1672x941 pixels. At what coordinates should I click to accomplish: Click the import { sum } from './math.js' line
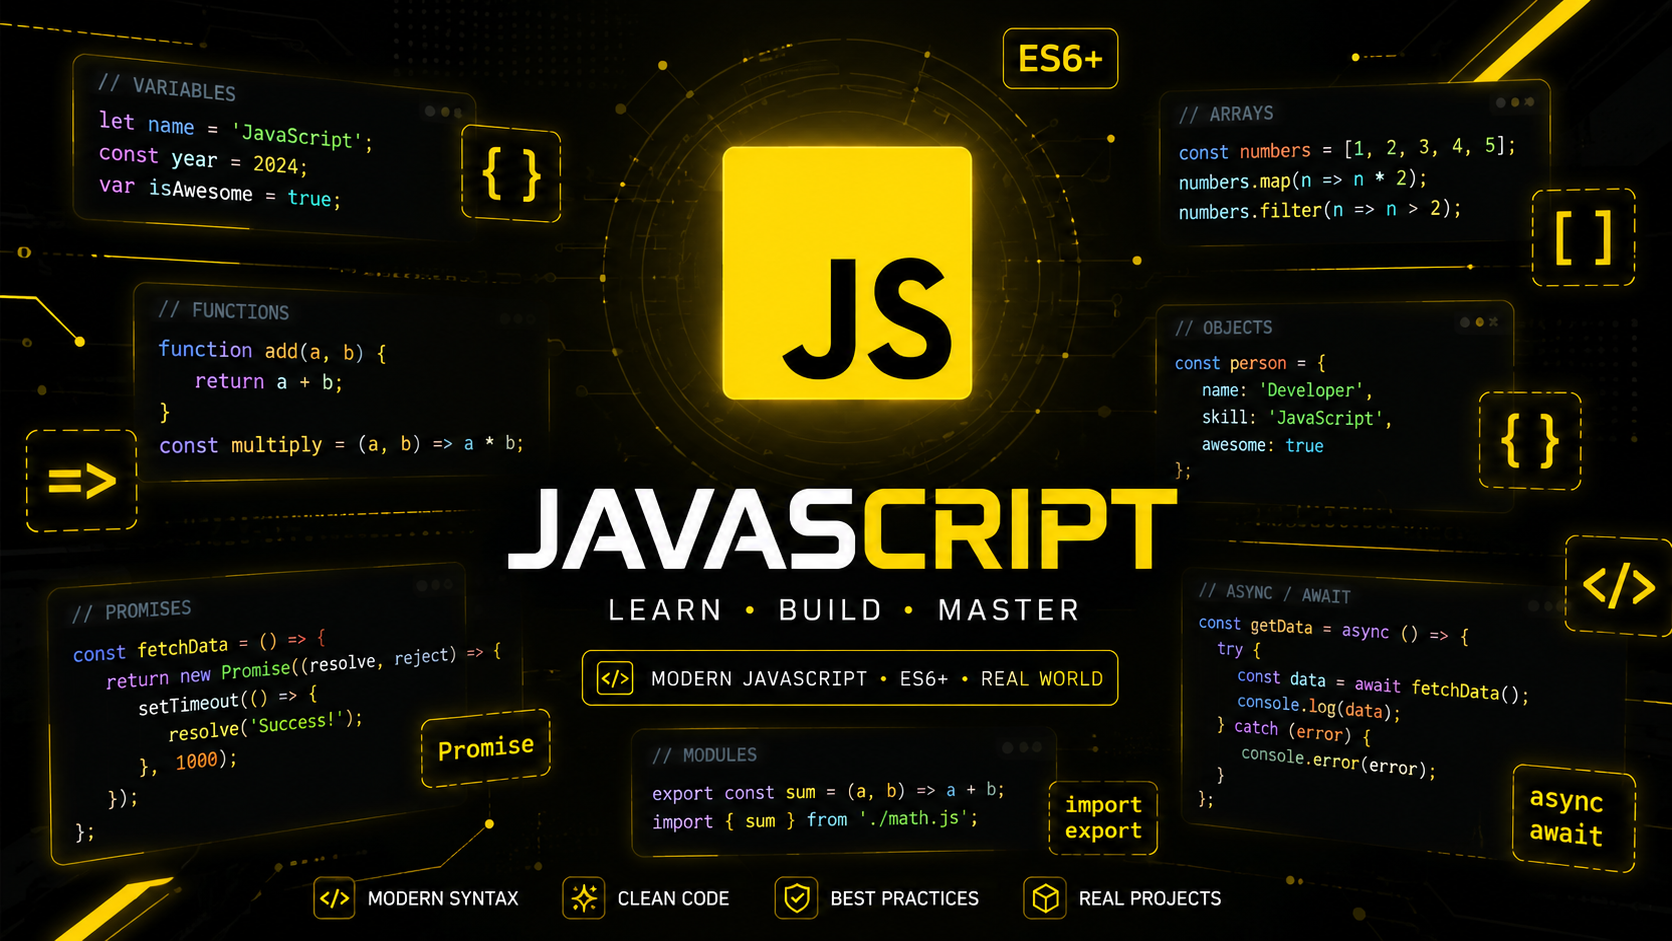[815, 820]
